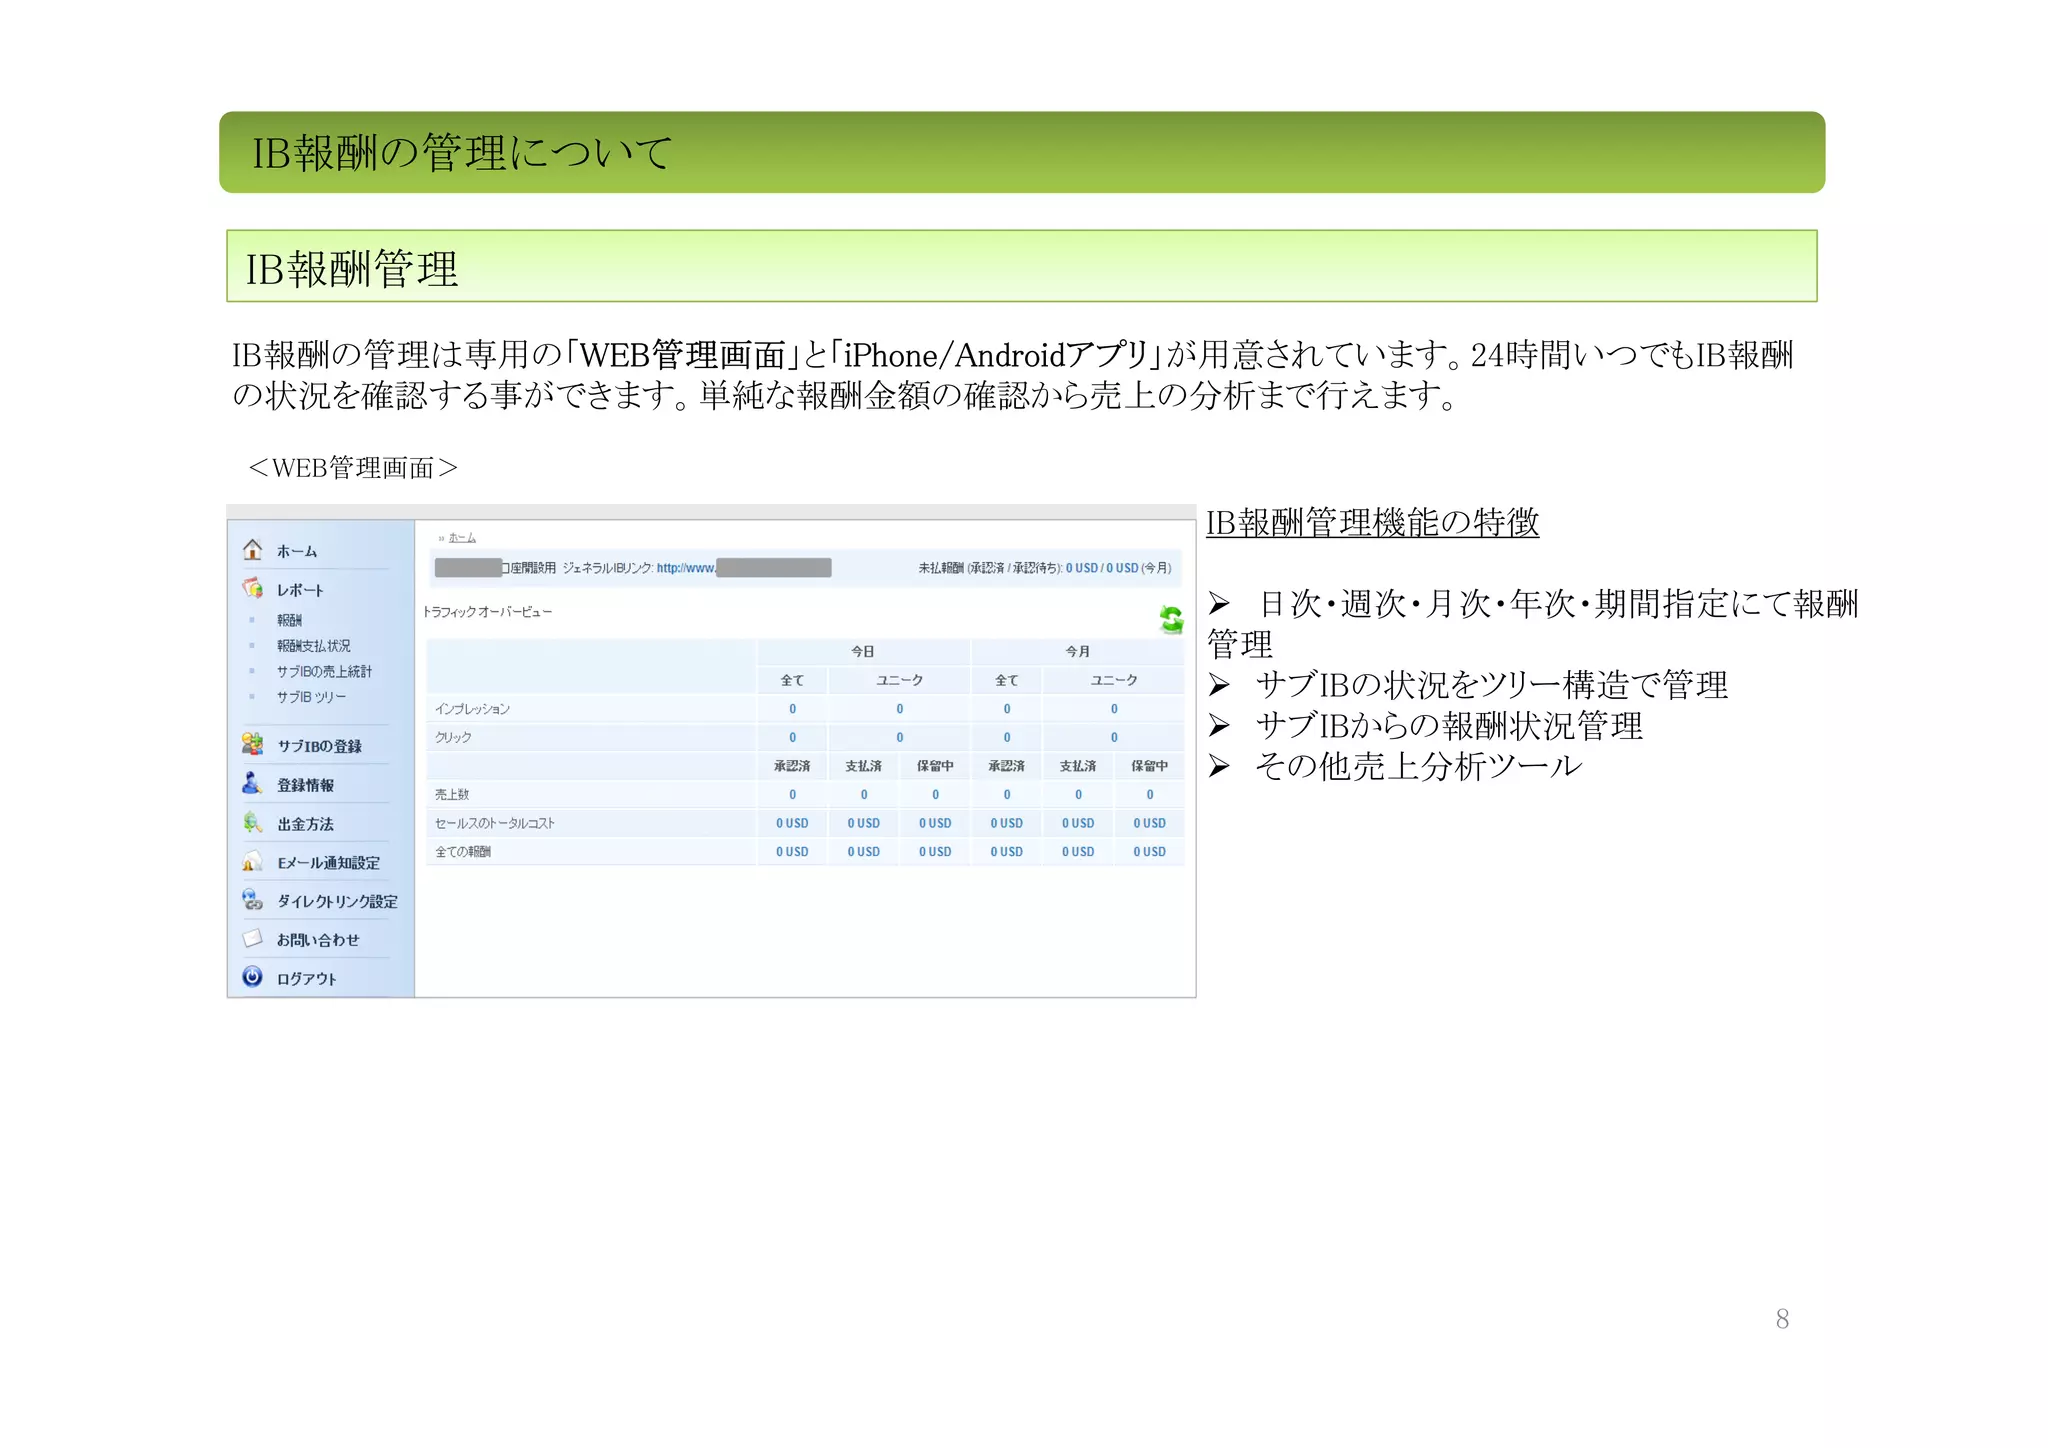This screenshot has height=1448, width=2048.
Task: Click the ダイレクトリンク設定 link icon
Action: pyautogui.click(x=253, y=900)
